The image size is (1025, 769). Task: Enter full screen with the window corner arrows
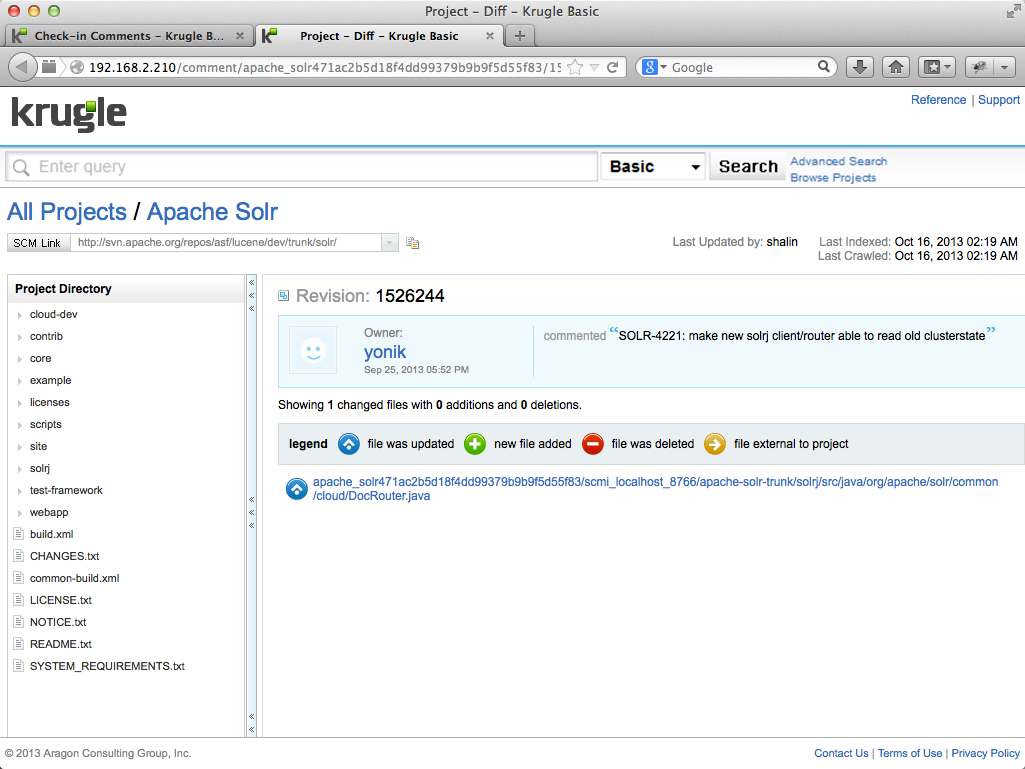tap(1013, 11)
